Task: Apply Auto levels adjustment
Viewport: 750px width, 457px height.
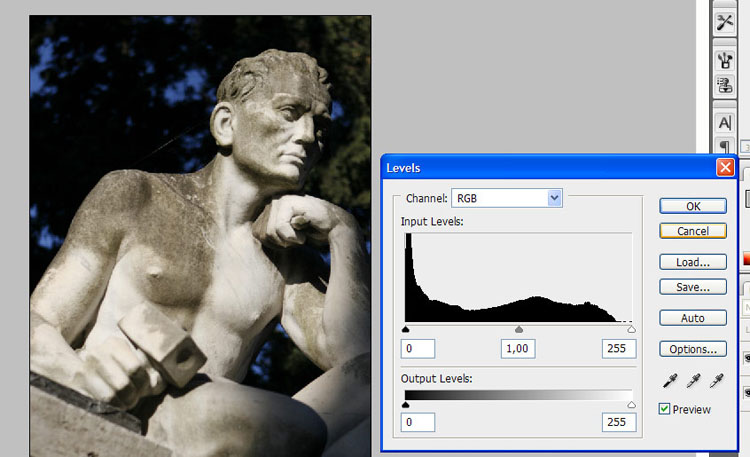Action: (x=693, y=318)
